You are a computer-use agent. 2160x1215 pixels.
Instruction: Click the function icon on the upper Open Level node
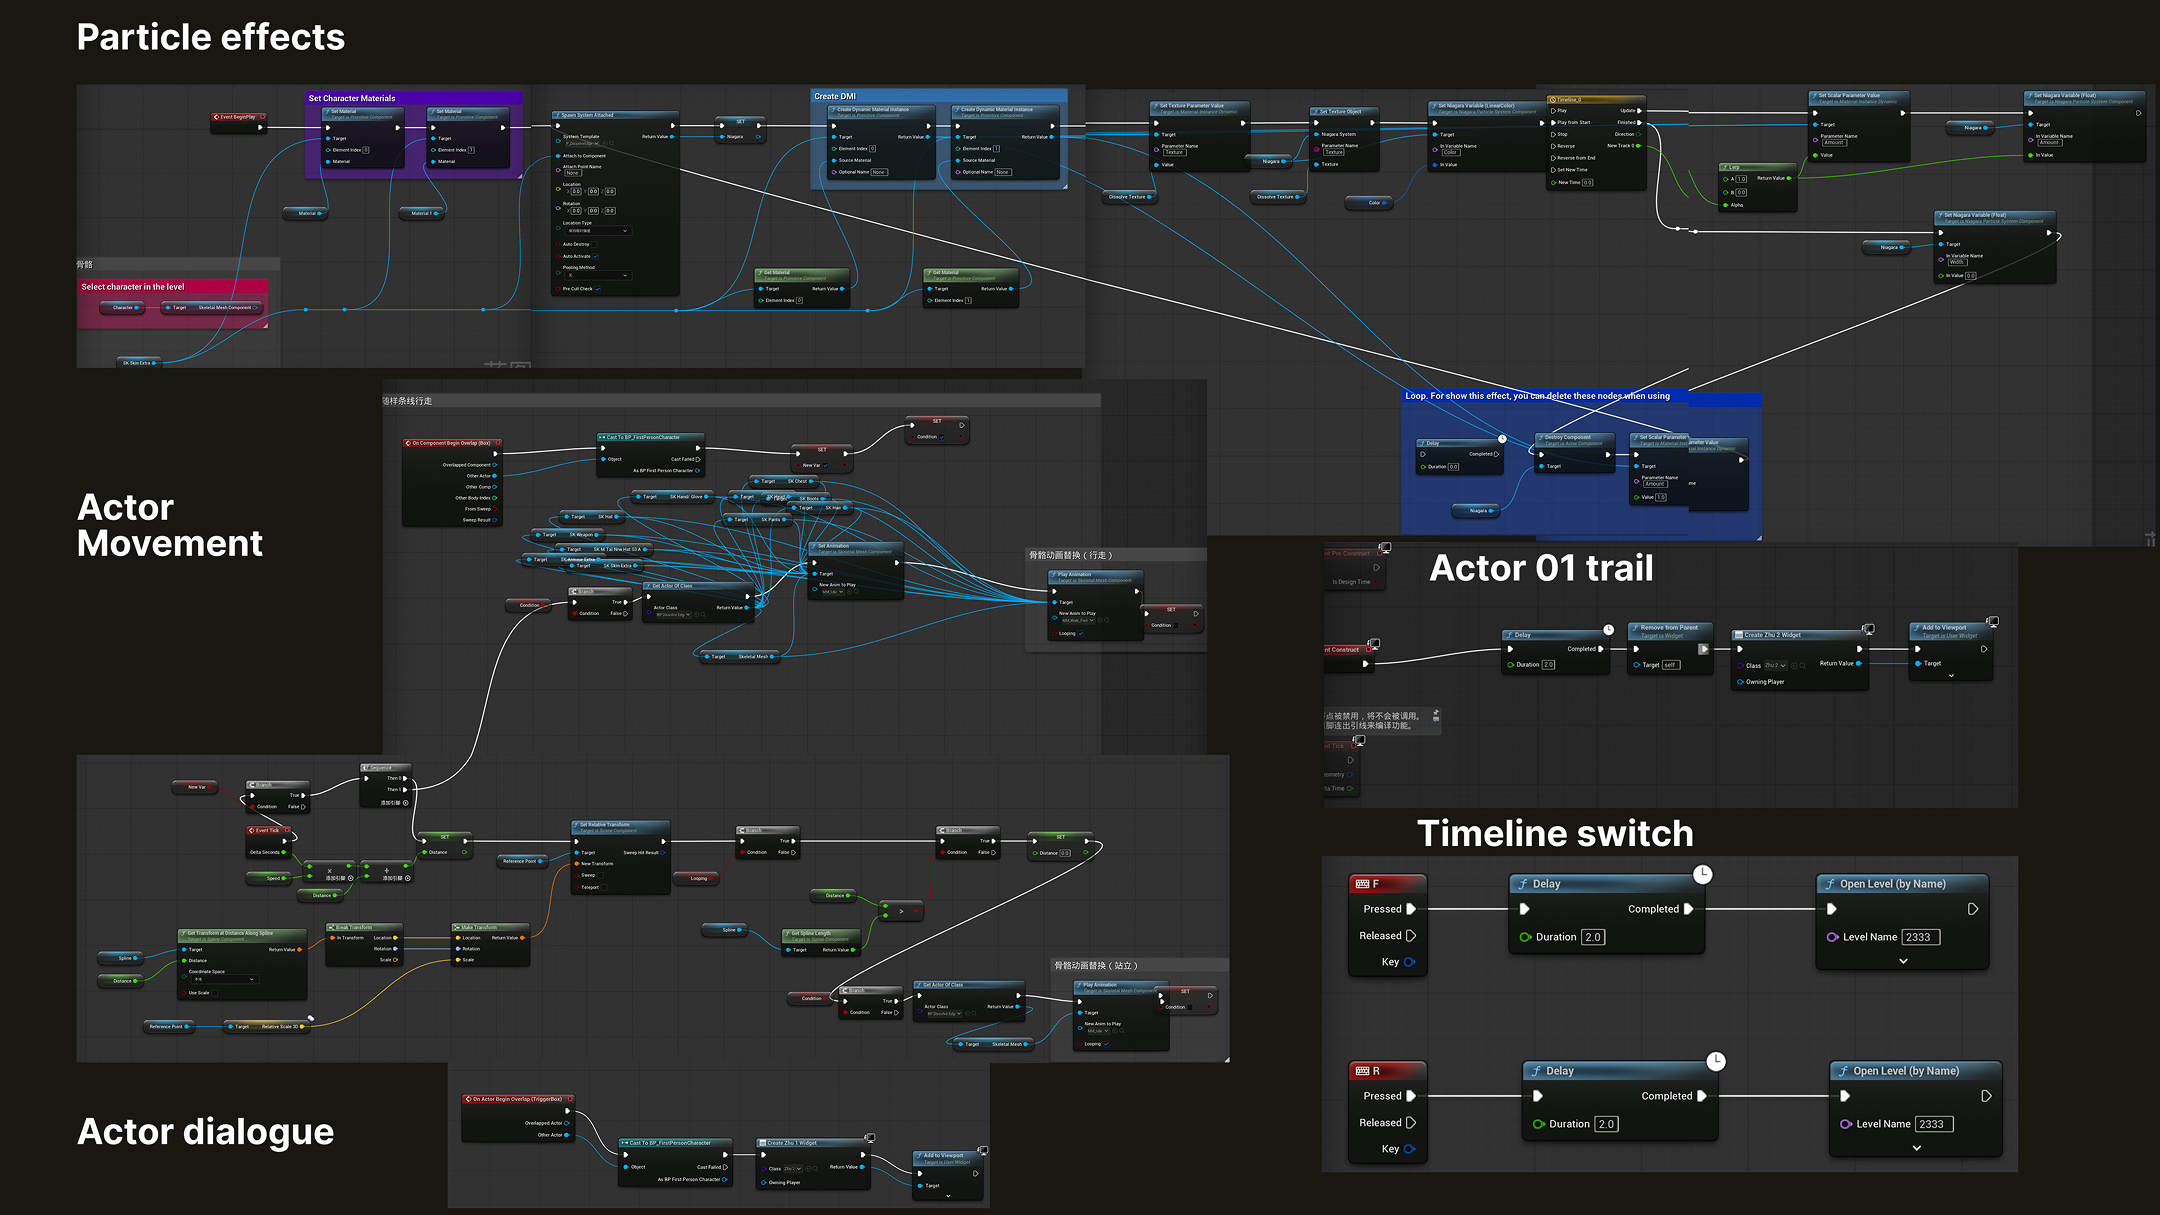click(1830, 884)
